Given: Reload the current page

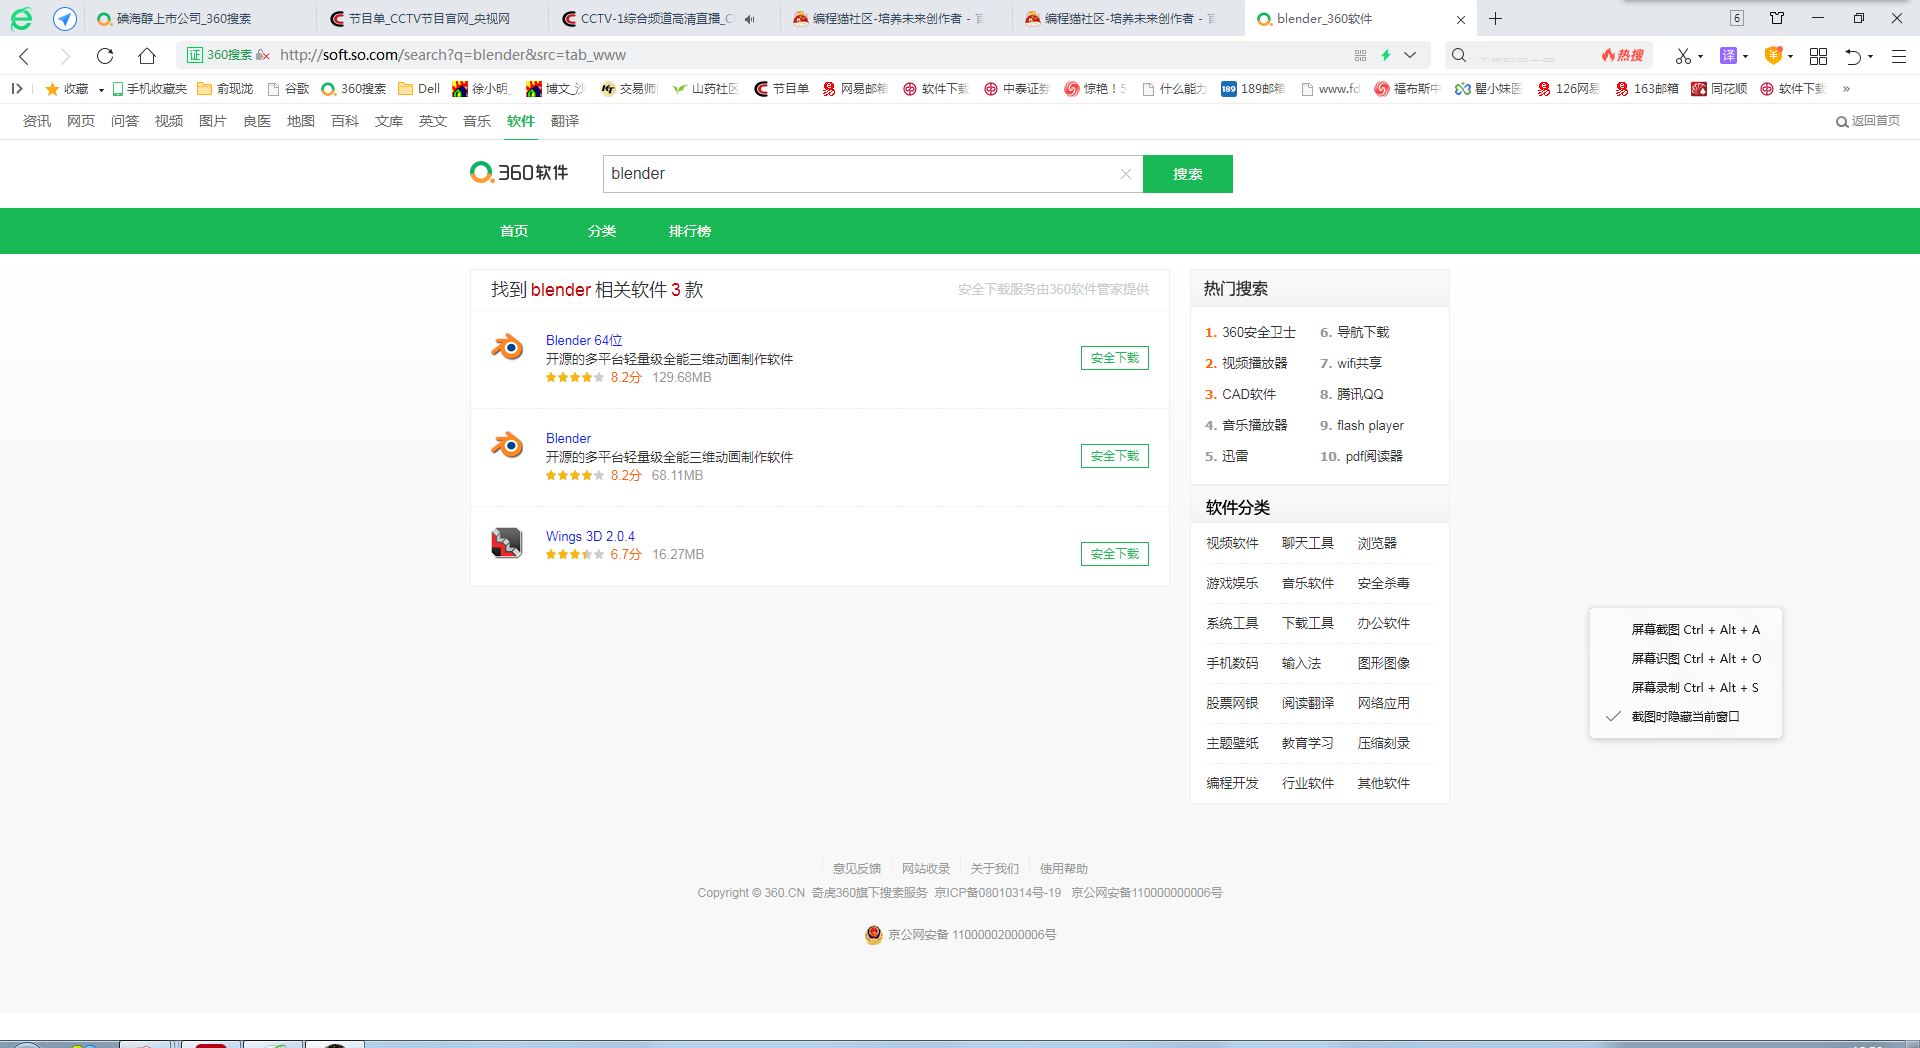Looking at the screenshot, I should pos(105,56).
